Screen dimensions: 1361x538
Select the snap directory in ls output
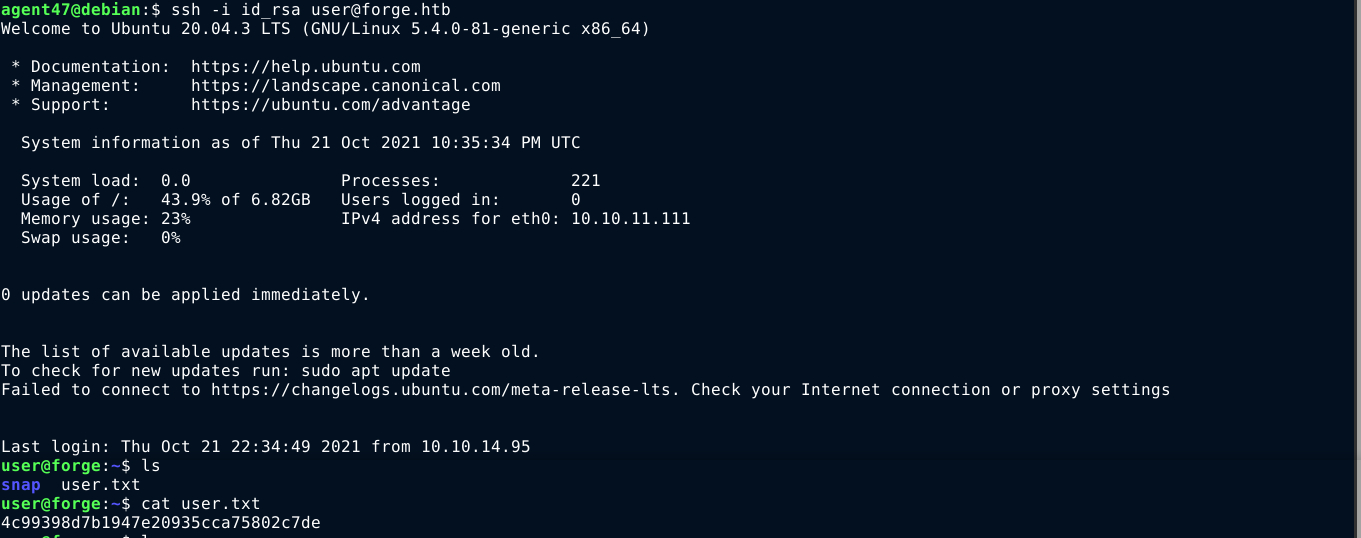[20, 485]
